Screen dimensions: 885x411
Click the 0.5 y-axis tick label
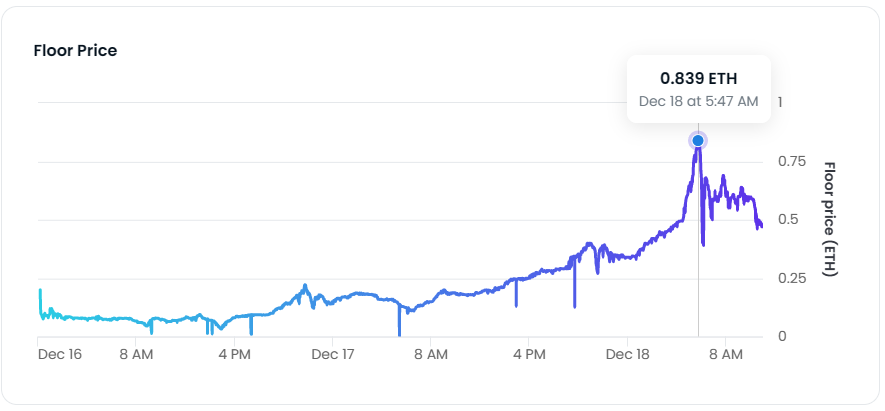(x=786, y=220)
